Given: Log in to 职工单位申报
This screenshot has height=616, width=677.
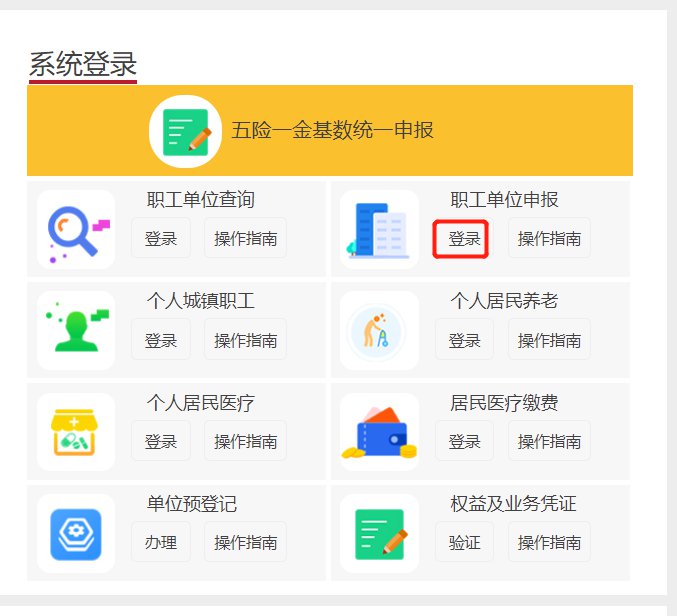Looking at the screenshot, I should pos(464,238).
